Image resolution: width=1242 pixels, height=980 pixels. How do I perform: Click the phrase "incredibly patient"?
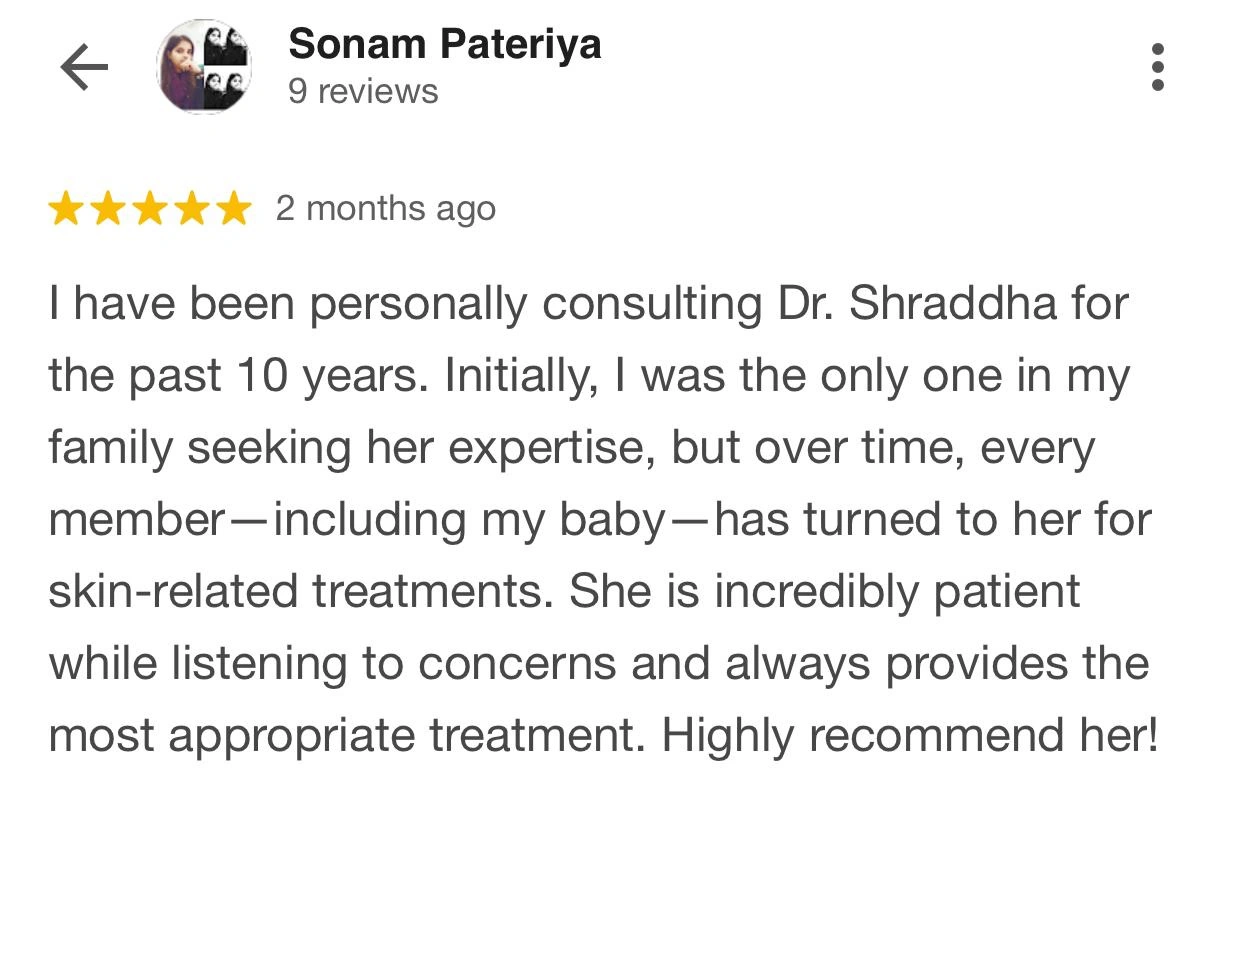(x=896, y=591)
